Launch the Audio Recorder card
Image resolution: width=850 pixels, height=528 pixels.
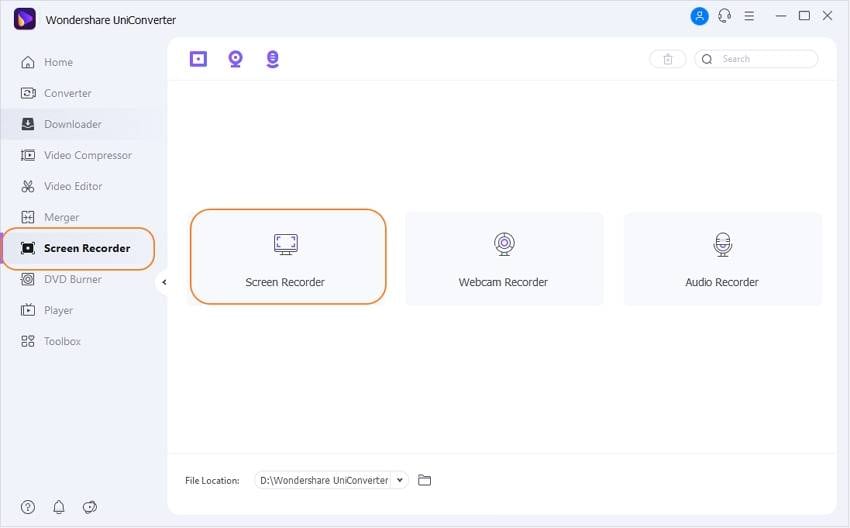pos(723,259)
